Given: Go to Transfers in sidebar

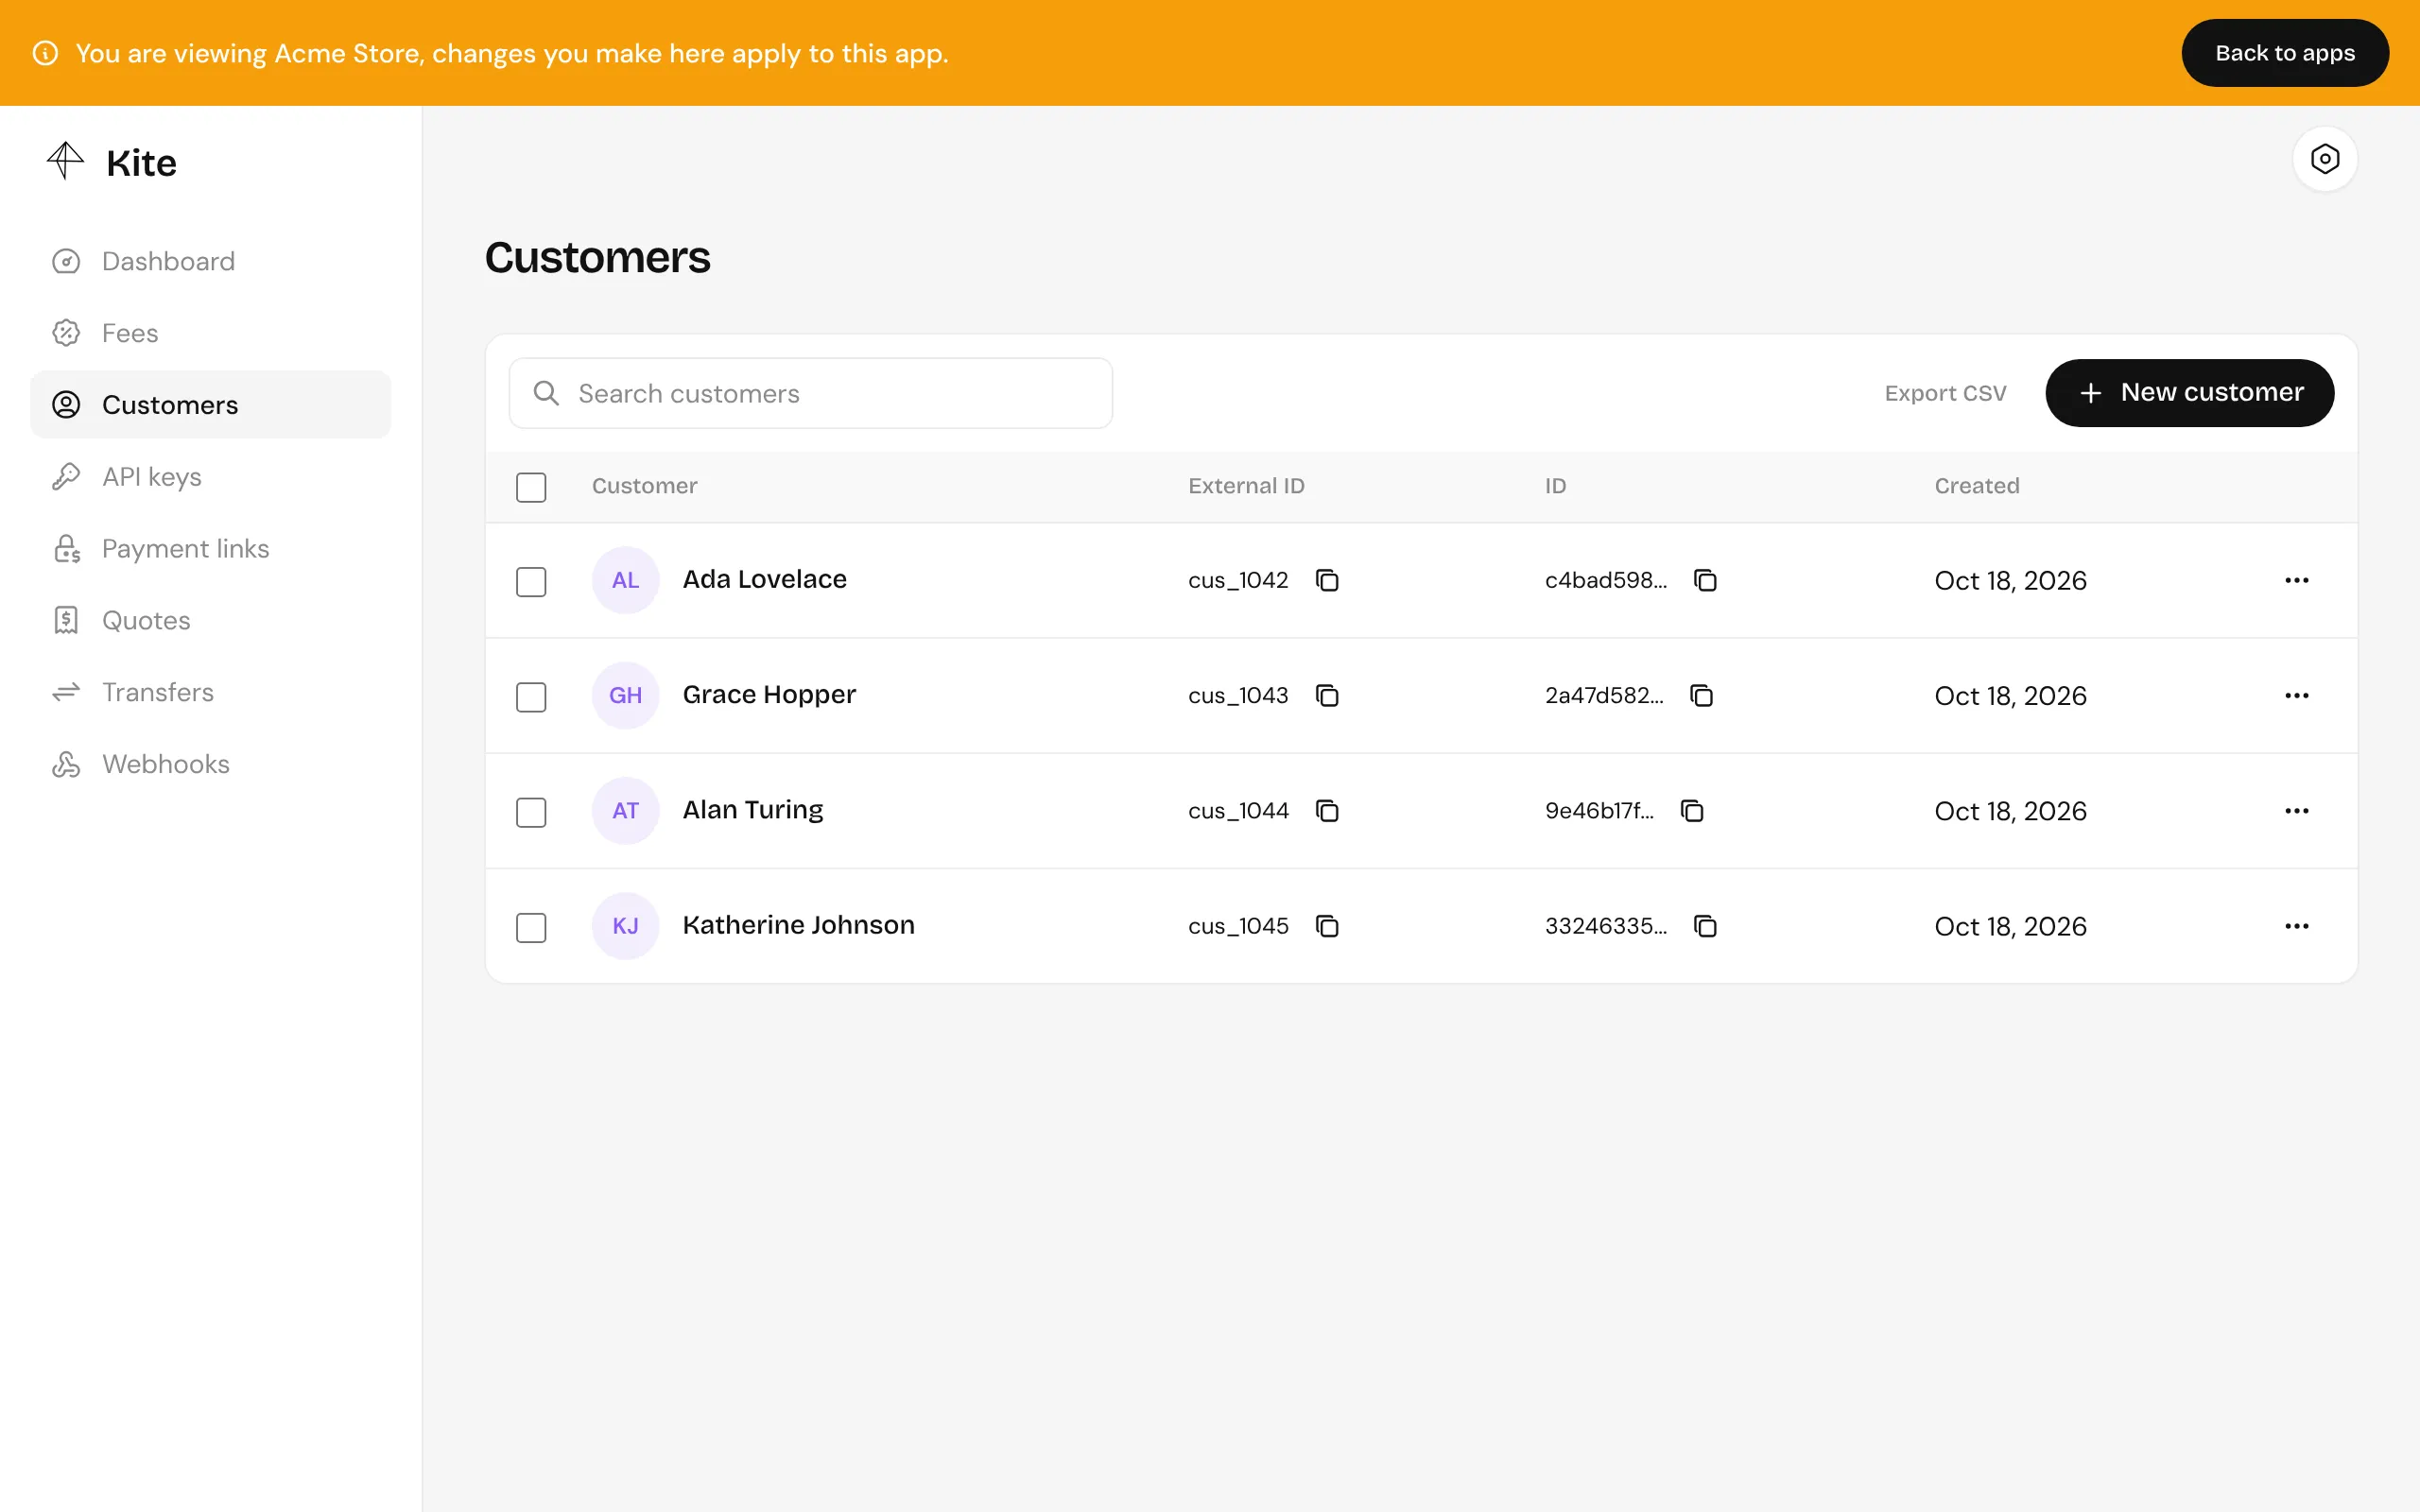Looking at the screenshot, I should coord(210,692).
